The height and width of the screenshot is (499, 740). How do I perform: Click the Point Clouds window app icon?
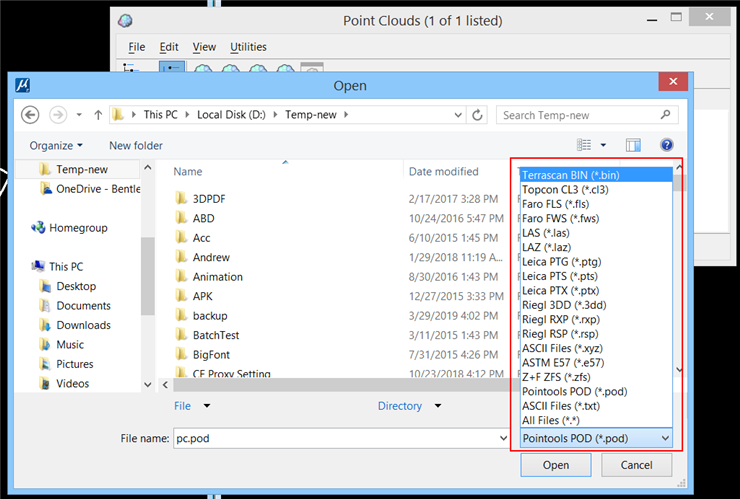[x=125, y=20]
